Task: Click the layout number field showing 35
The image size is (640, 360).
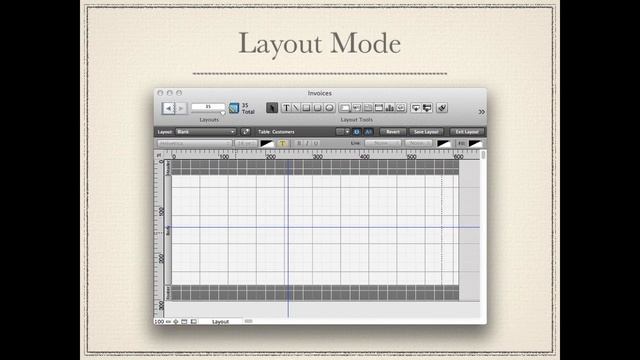Action: pyautogui.click(x=208, y=106)
